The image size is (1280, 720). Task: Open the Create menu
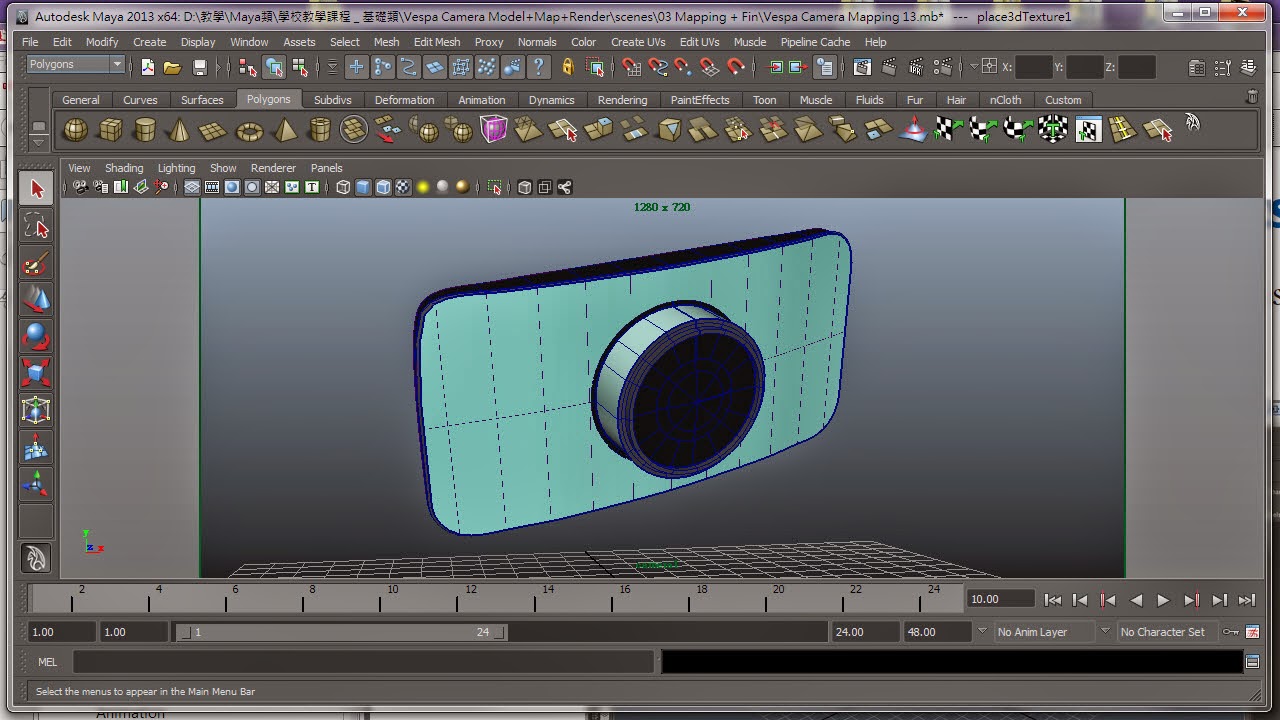149,42
